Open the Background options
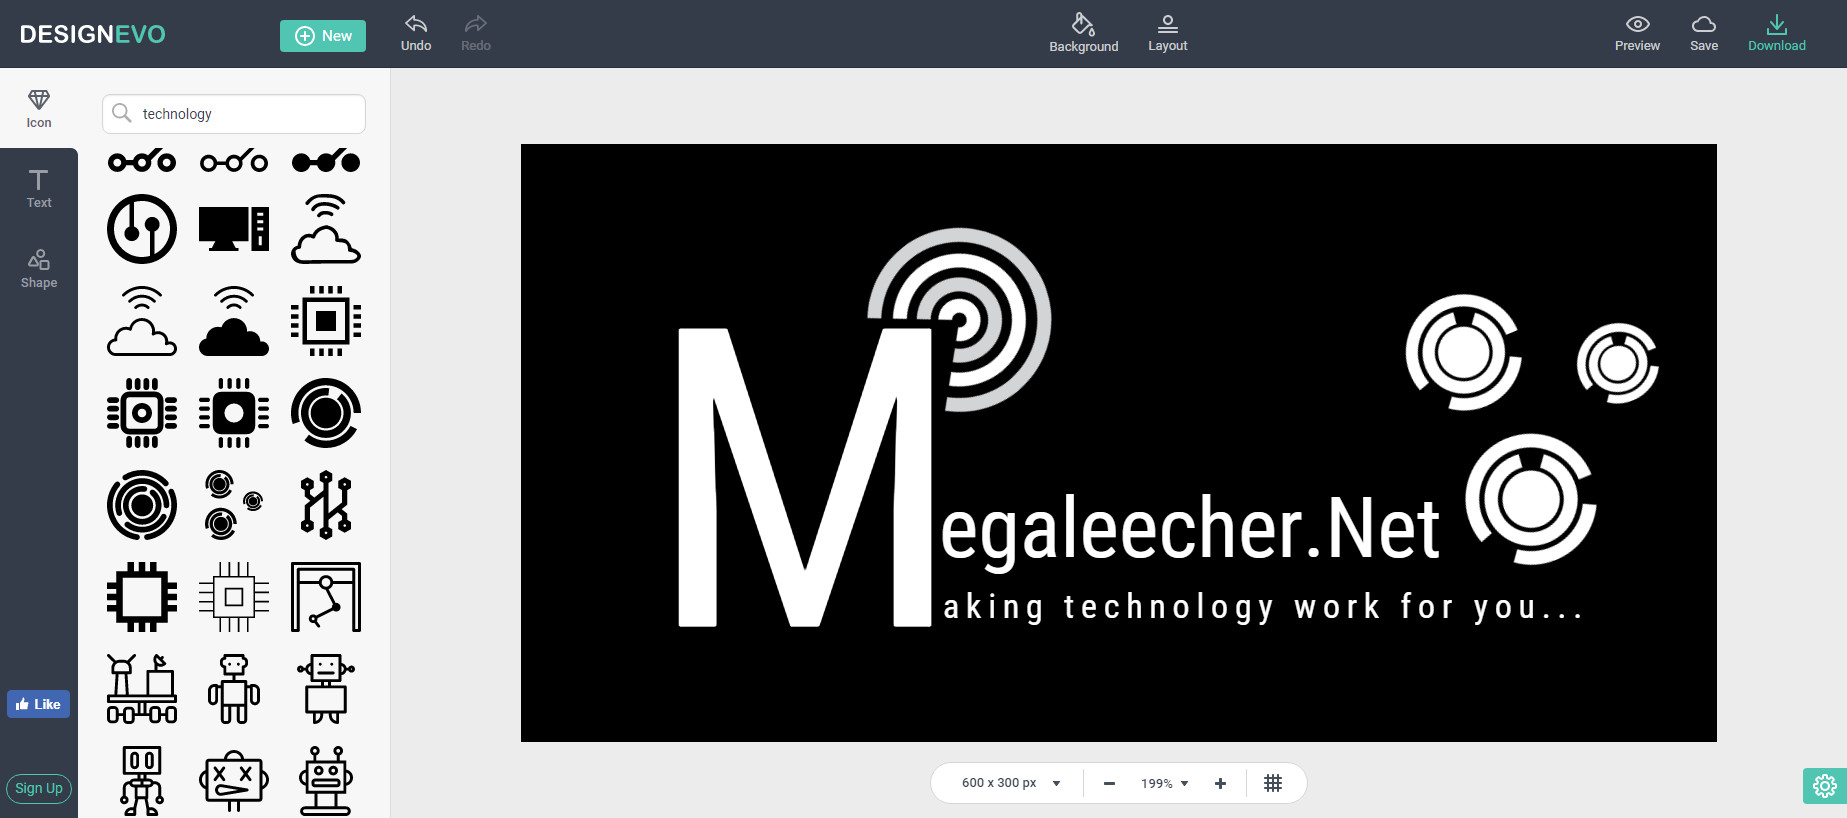The image size is (1847, 818). click(1083, 33)
